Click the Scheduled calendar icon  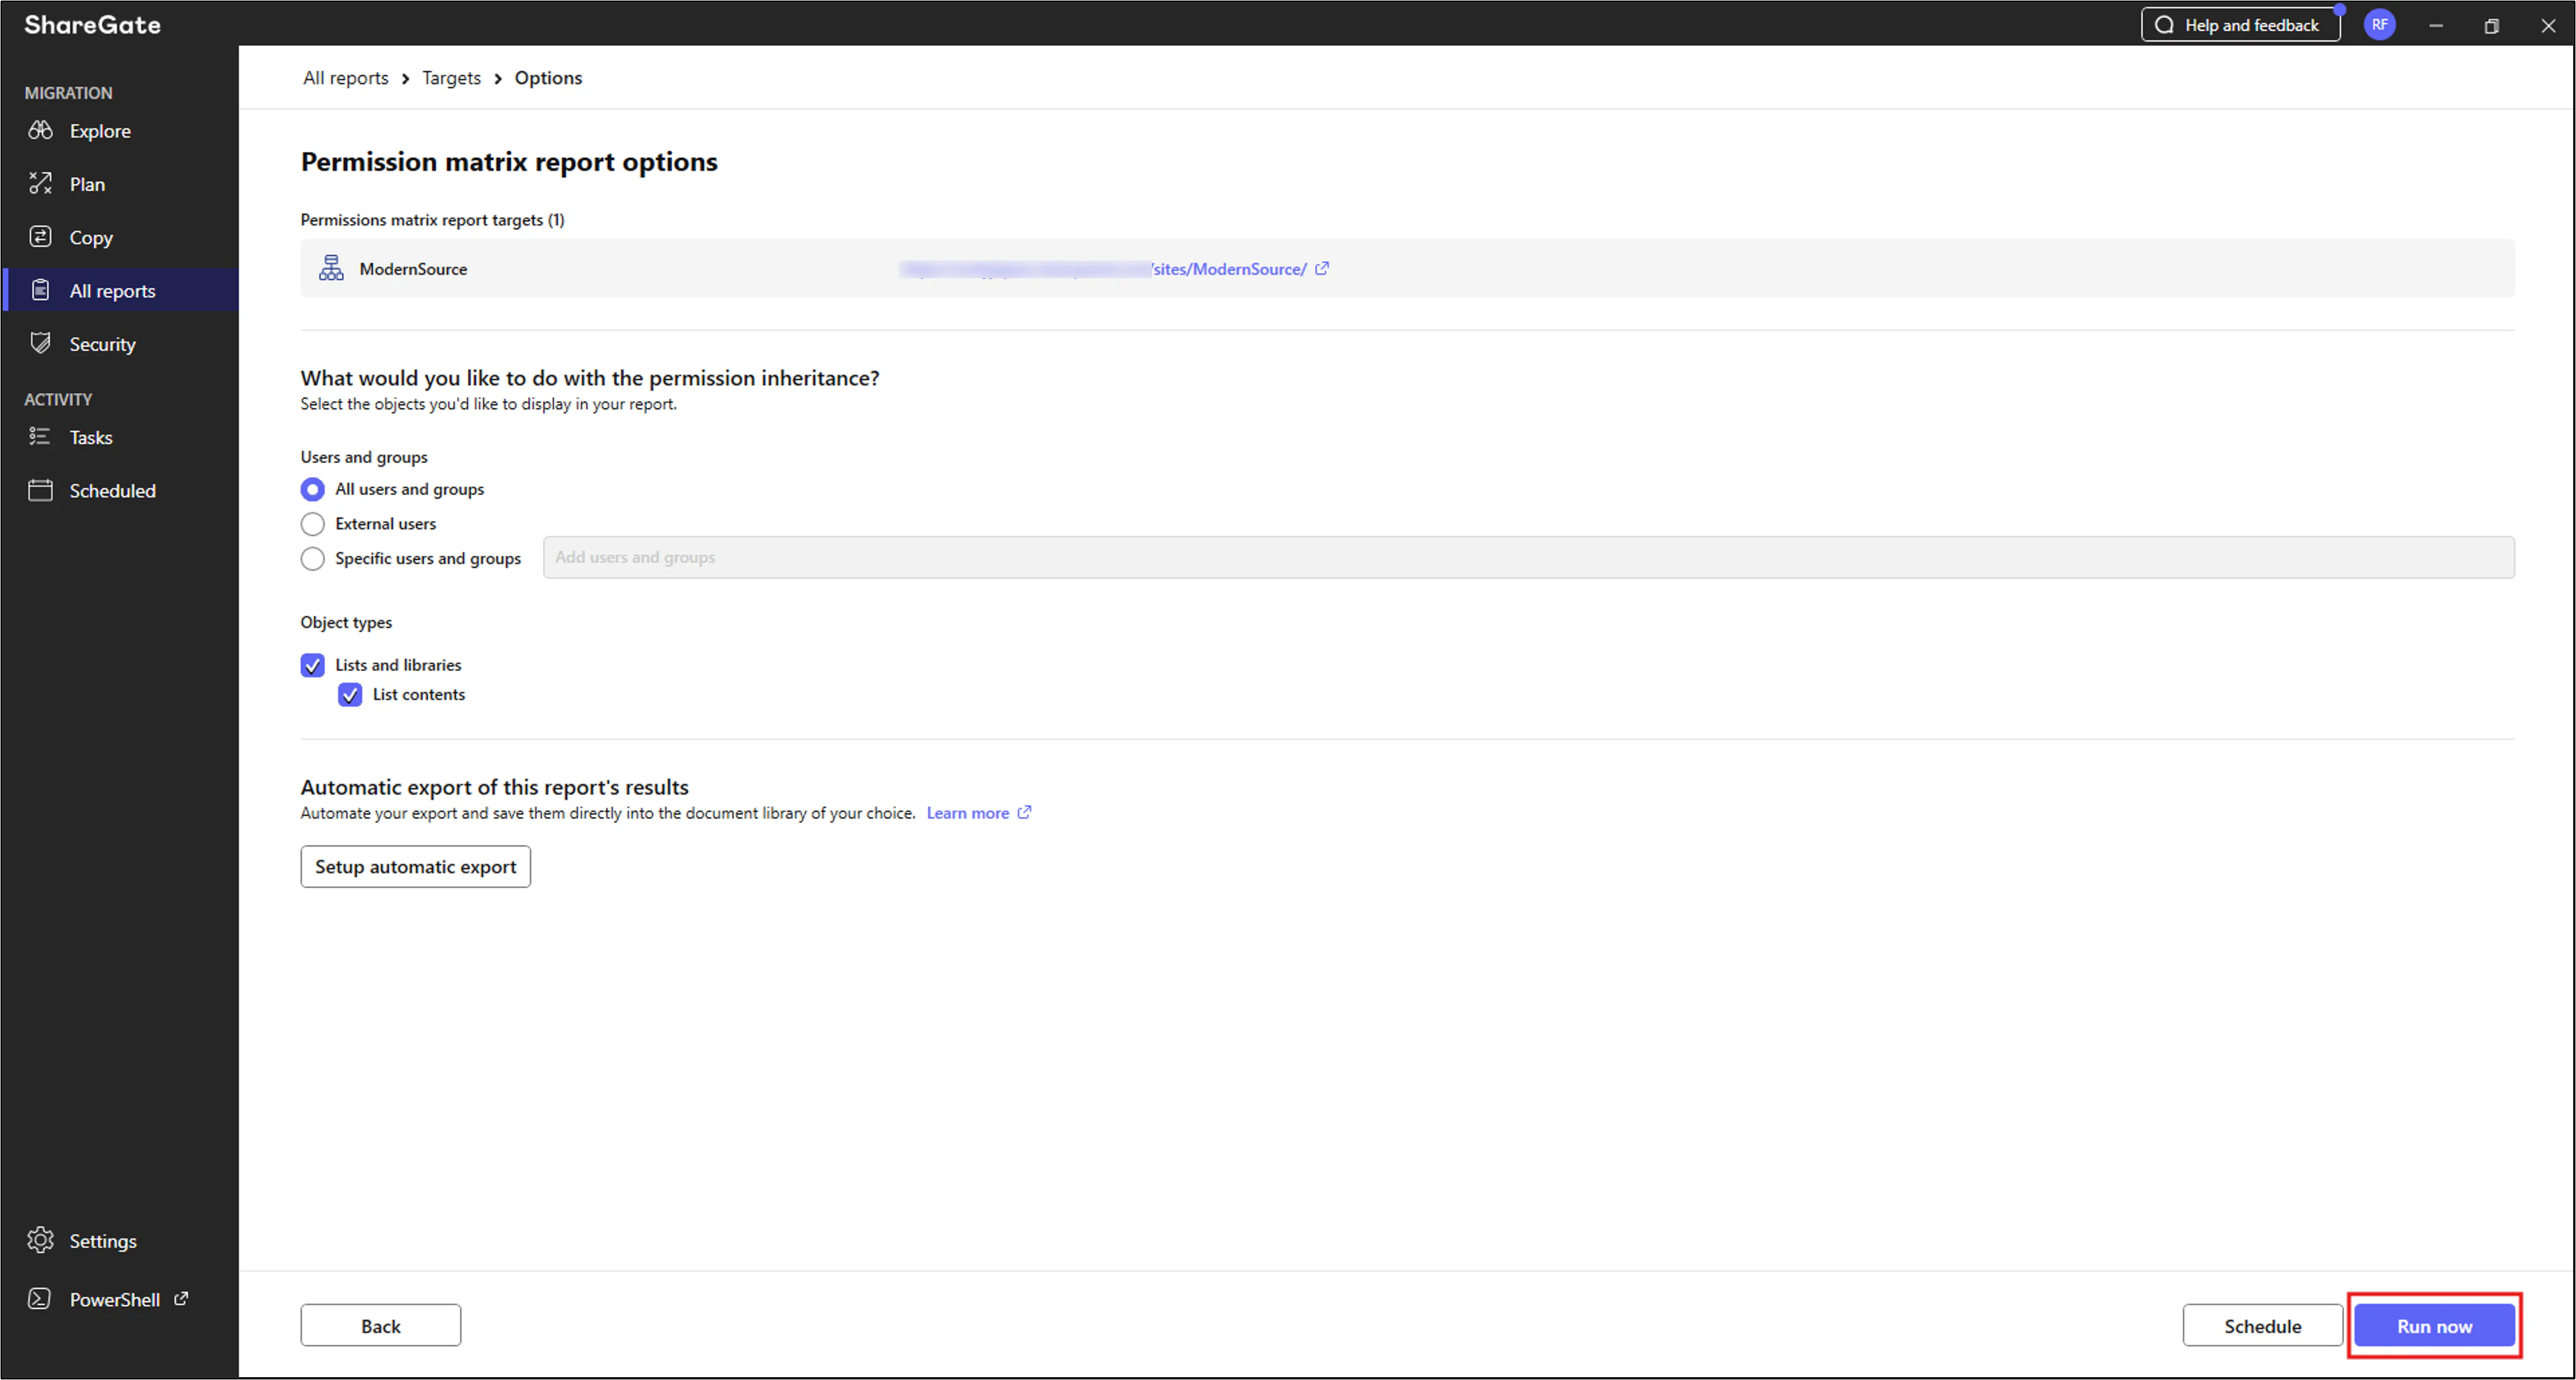(40, 490)
